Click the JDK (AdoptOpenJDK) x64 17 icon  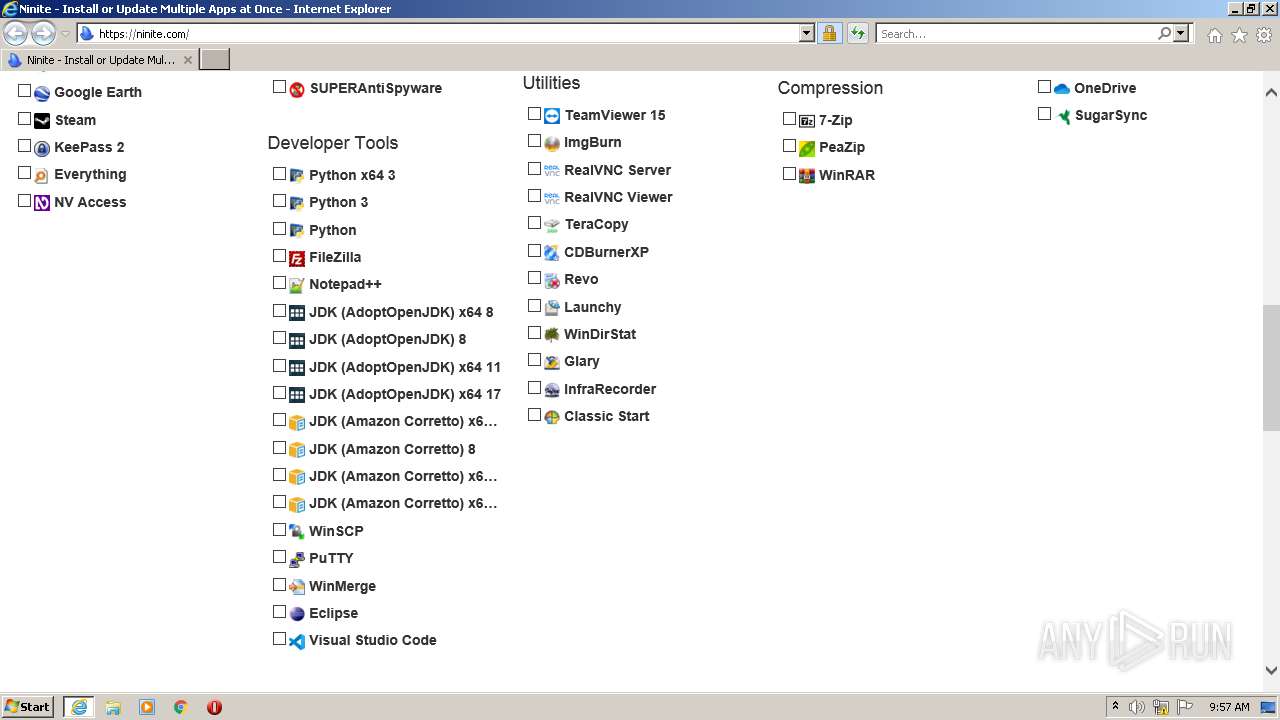pos(297,395)
